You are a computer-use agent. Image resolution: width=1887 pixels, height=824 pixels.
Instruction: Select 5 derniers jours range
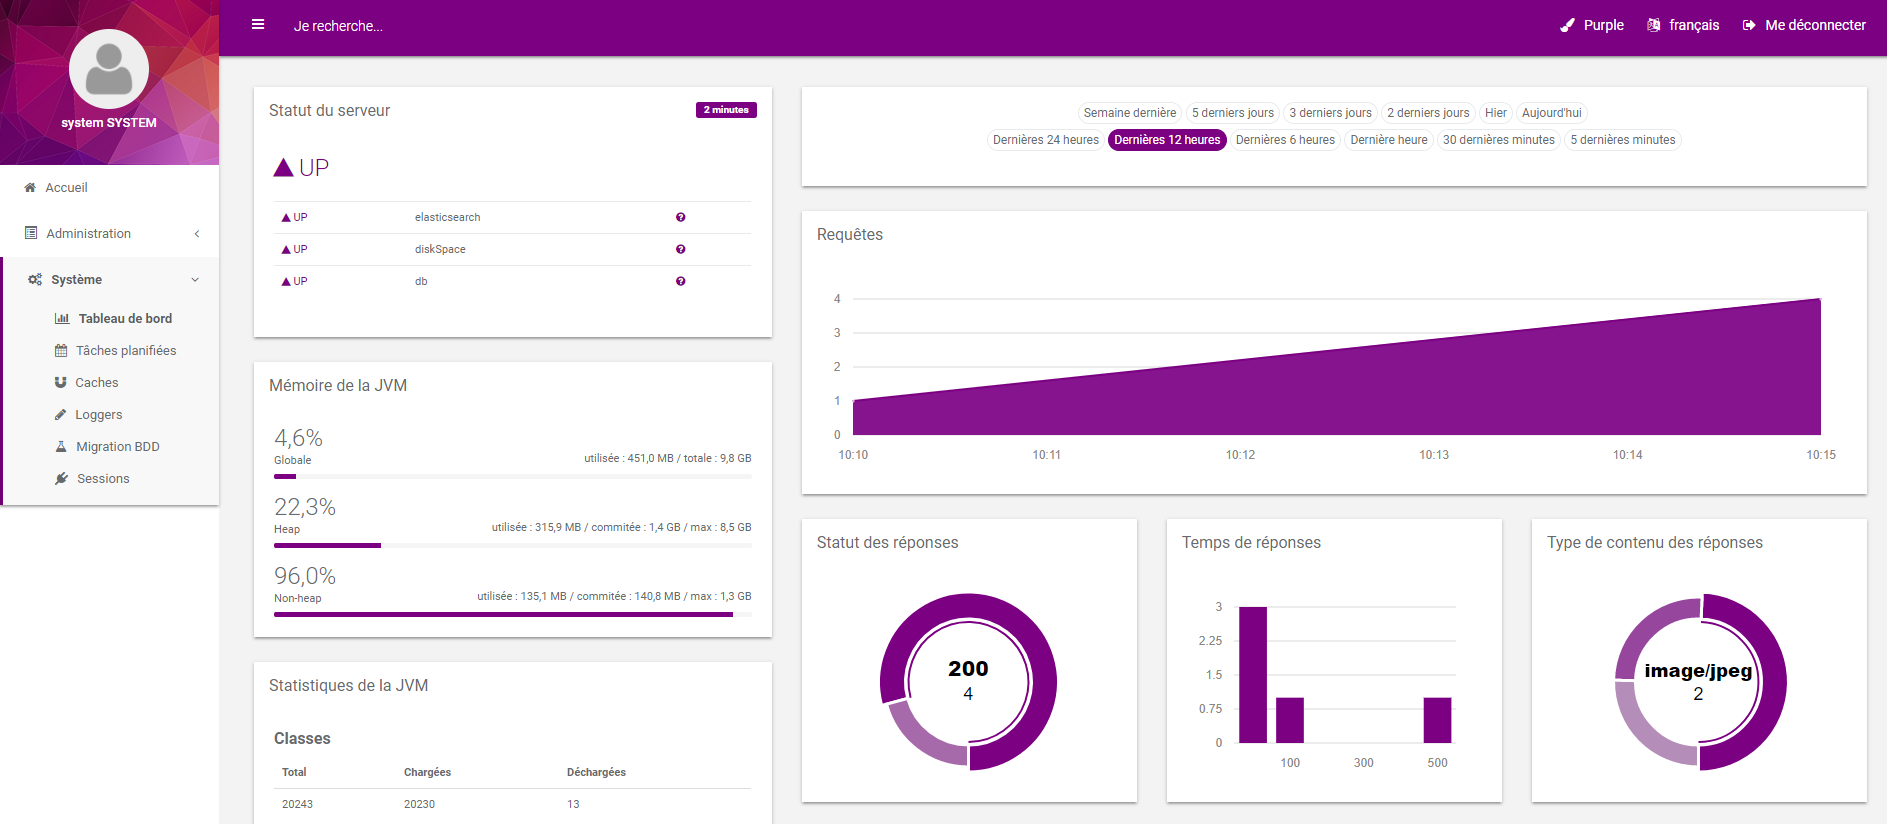[1233, 113]
